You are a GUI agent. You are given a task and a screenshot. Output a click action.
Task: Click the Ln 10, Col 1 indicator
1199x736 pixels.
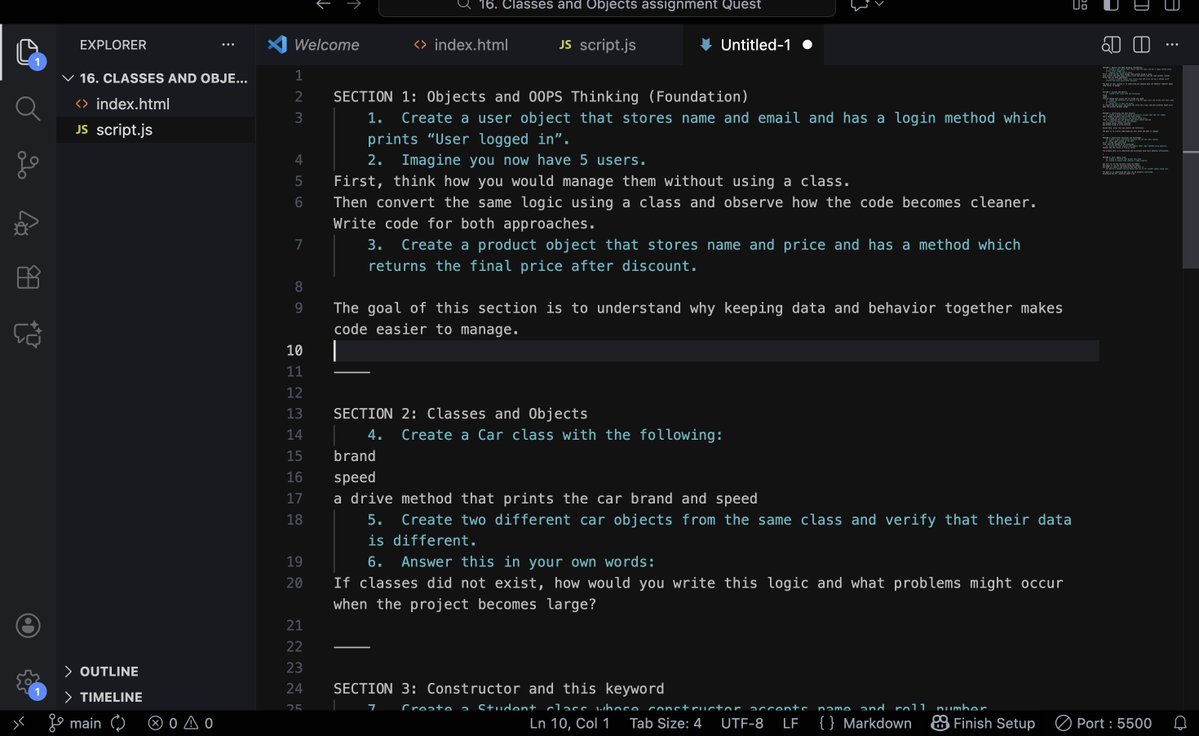[x=570, y=723]
